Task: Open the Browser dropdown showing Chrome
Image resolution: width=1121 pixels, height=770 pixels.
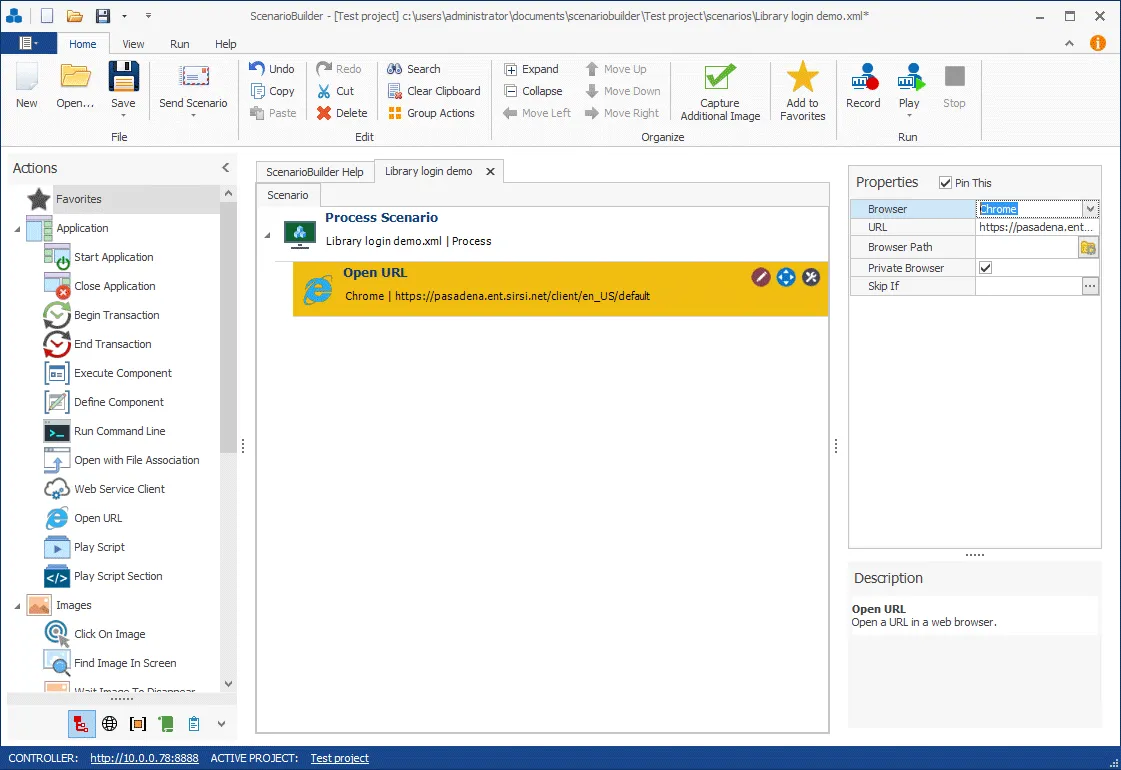Action: (x=1090, y=209)
